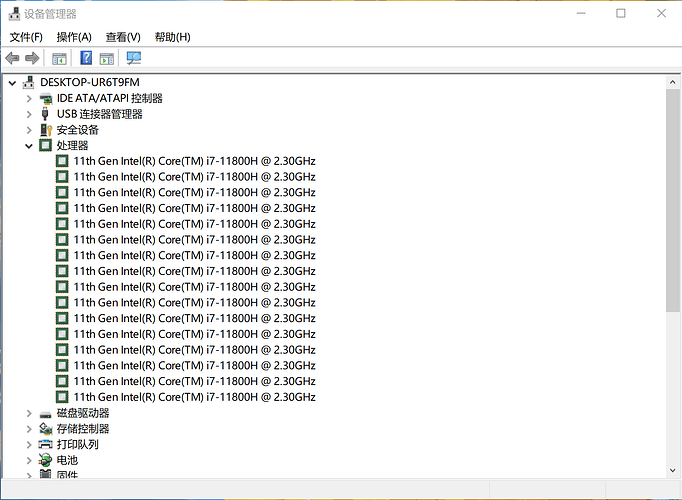Click the vertical scrollbar thumb
Screen dimensions: 682x500
672,200
